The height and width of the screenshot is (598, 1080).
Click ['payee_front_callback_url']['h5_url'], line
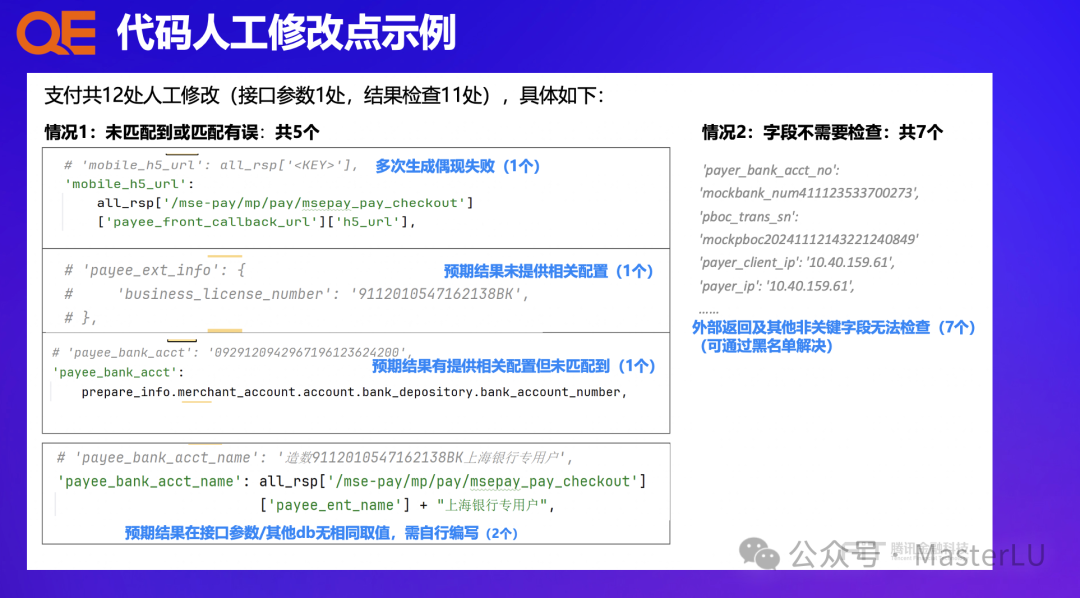(x=256, y=222)
